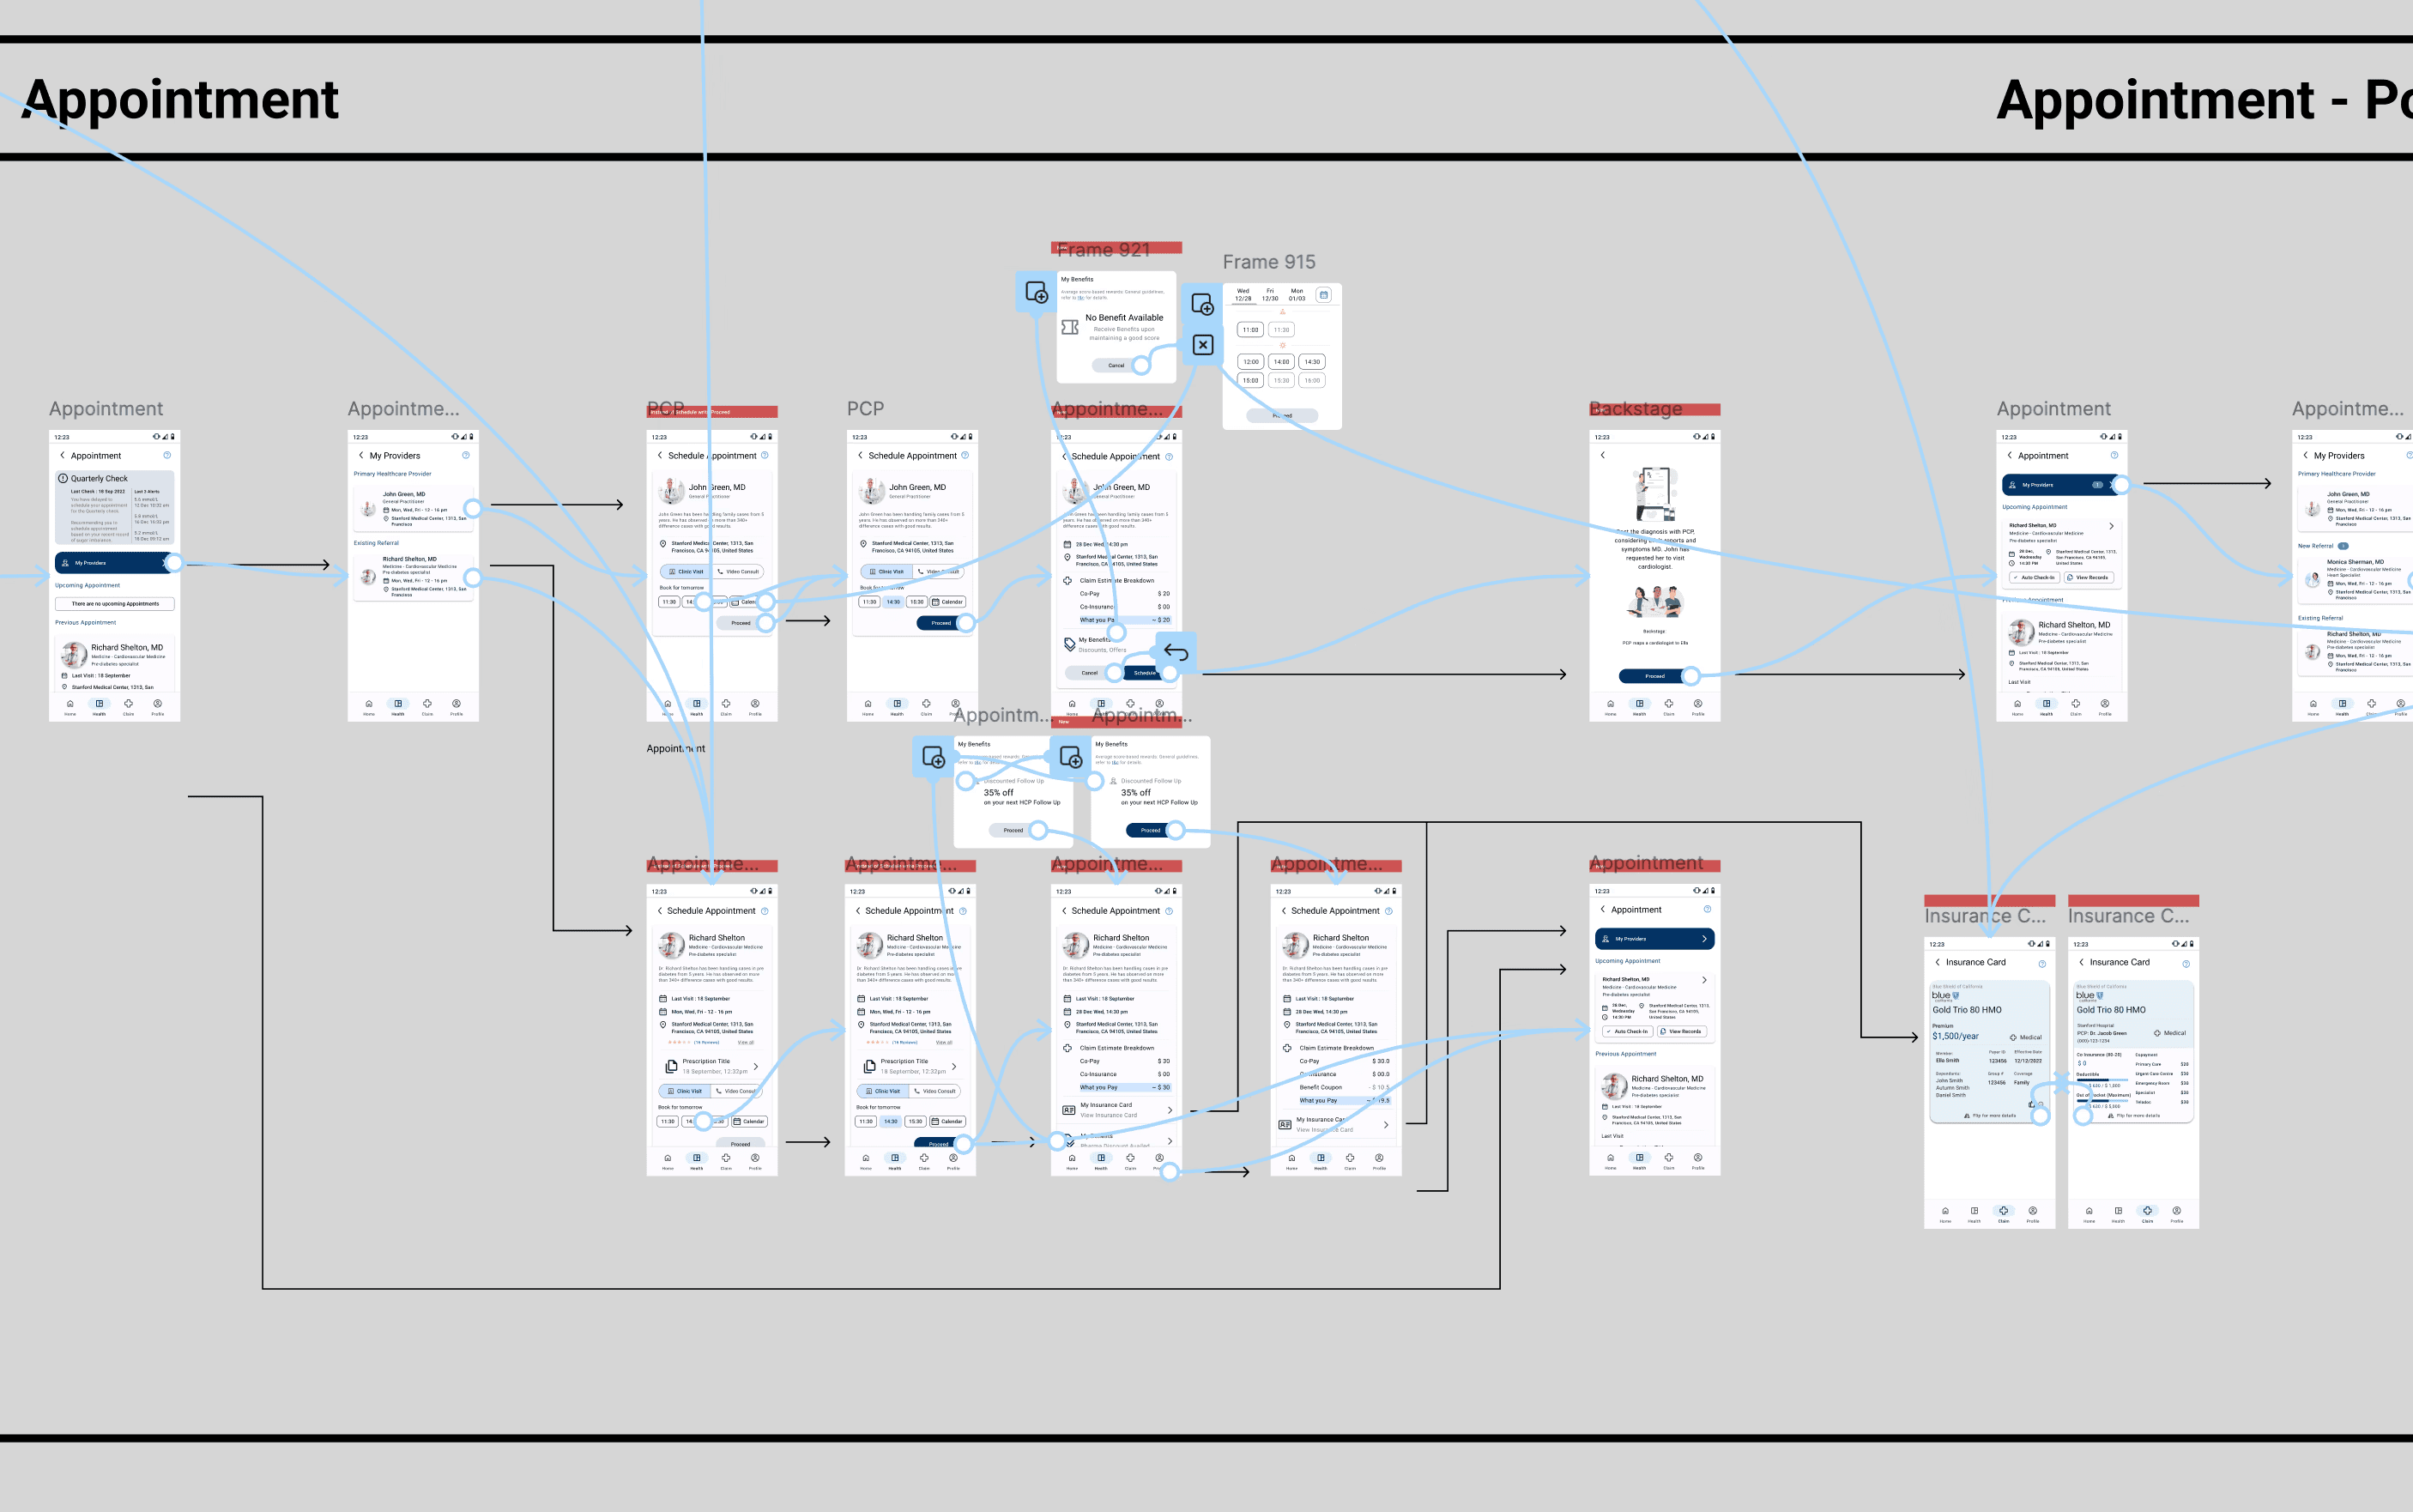
Task: Open Prescription Title chevron in bottom-left Schedule screen
Action: coord(755,1066)
